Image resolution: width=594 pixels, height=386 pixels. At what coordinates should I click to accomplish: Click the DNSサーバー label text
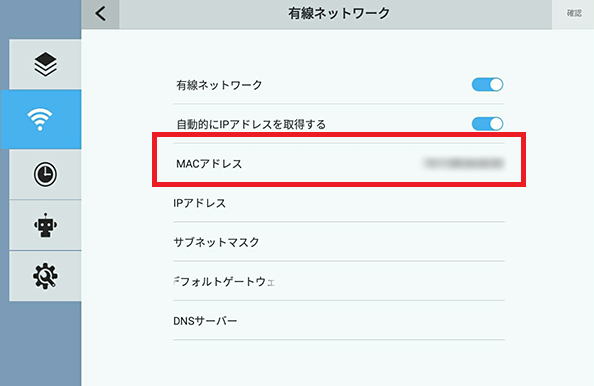(205, 321)
